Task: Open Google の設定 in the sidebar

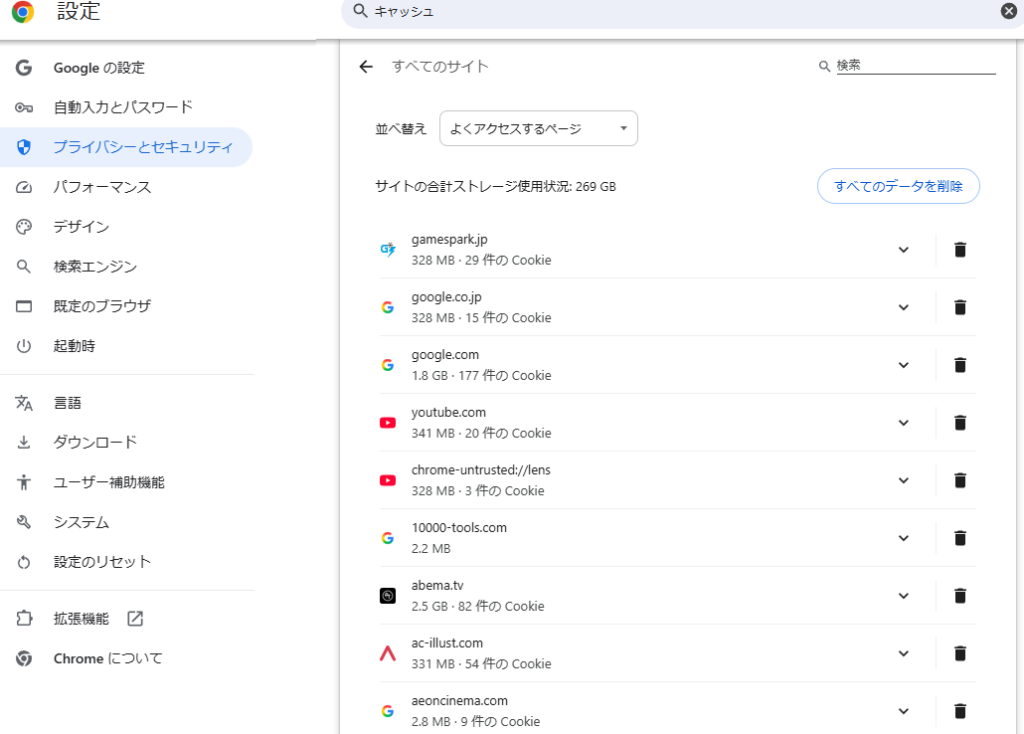Action: 126,68
